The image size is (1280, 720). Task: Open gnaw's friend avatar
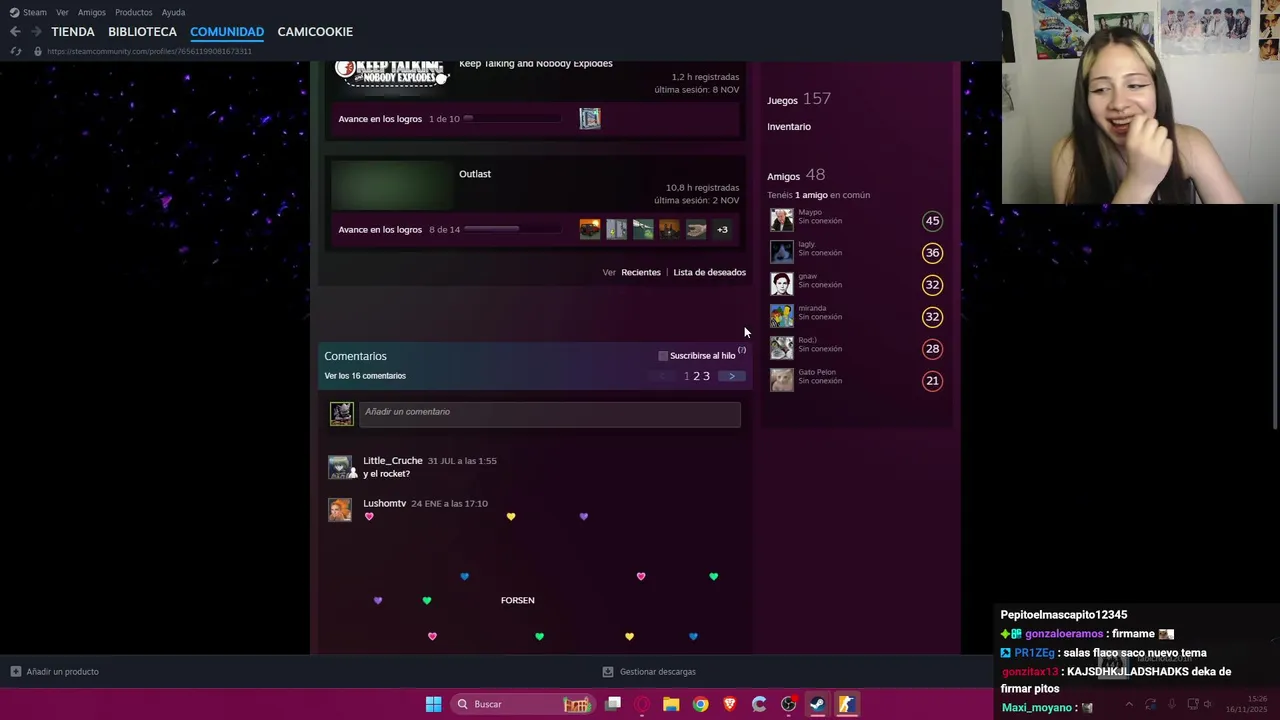click(x=782, y=284)
